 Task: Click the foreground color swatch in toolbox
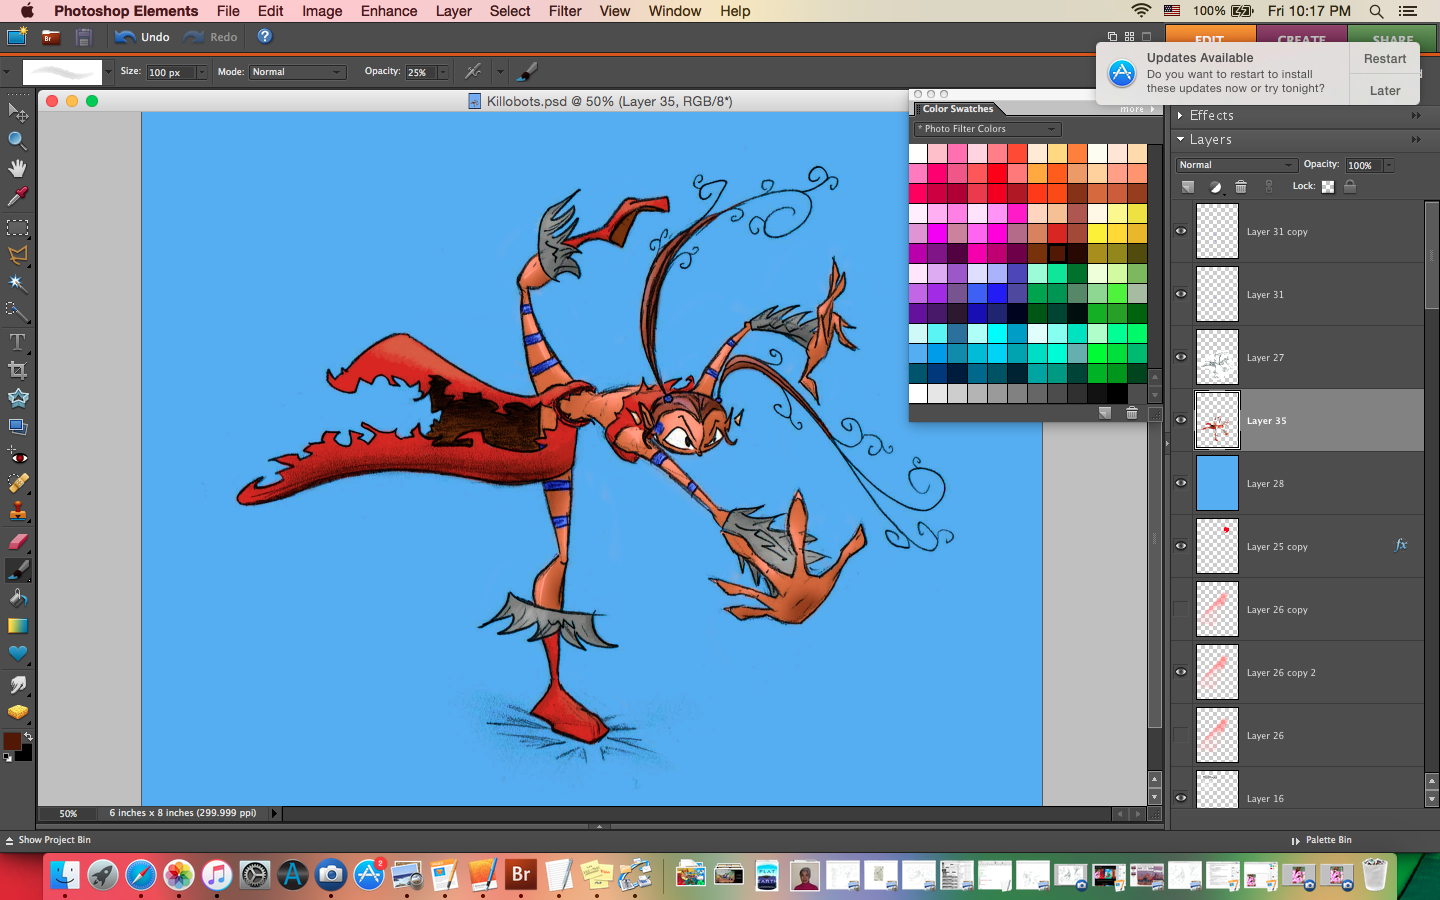click(12, 741)
